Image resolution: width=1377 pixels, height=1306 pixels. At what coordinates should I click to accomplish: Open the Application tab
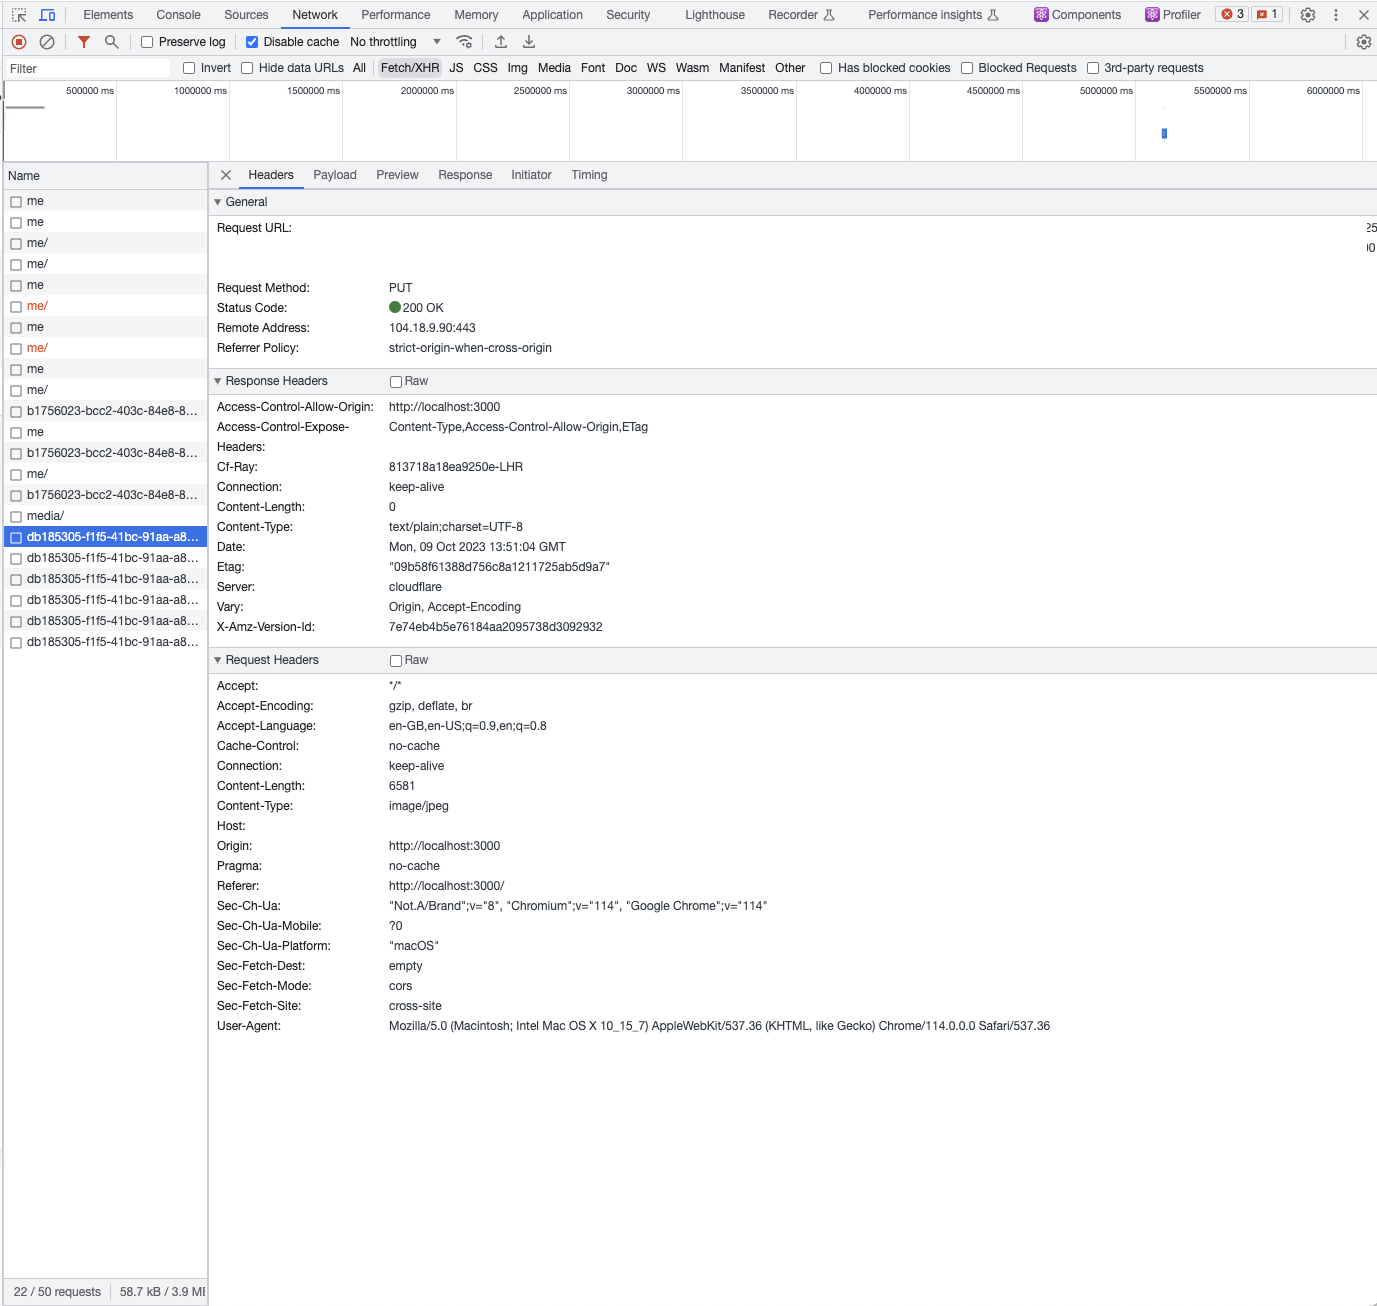click(x=552, y=15)
